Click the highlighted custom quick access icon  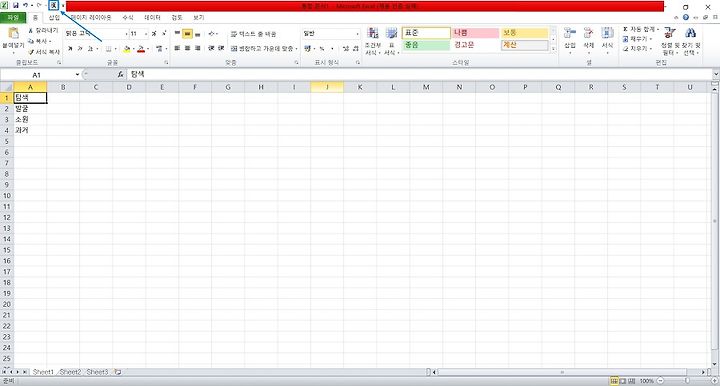[x=54, y=6]
